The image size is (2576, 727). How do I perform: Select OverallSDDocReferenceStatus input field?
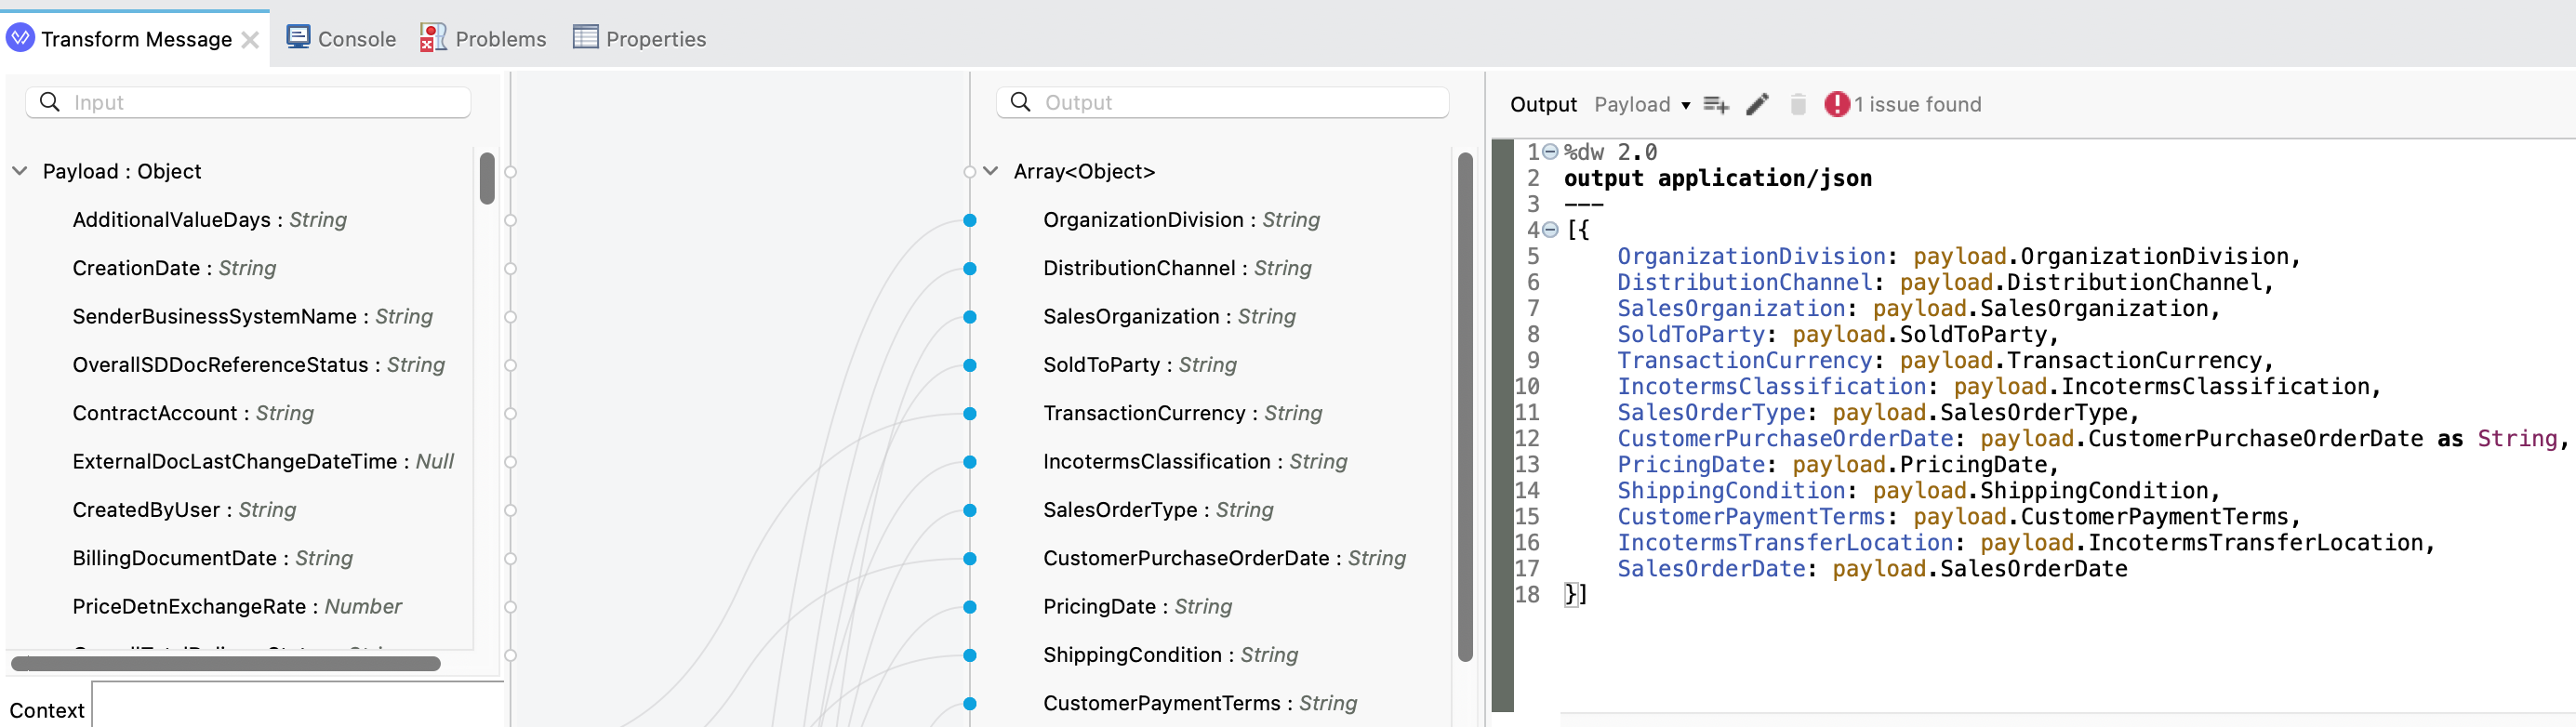click(x=258, y=365)
